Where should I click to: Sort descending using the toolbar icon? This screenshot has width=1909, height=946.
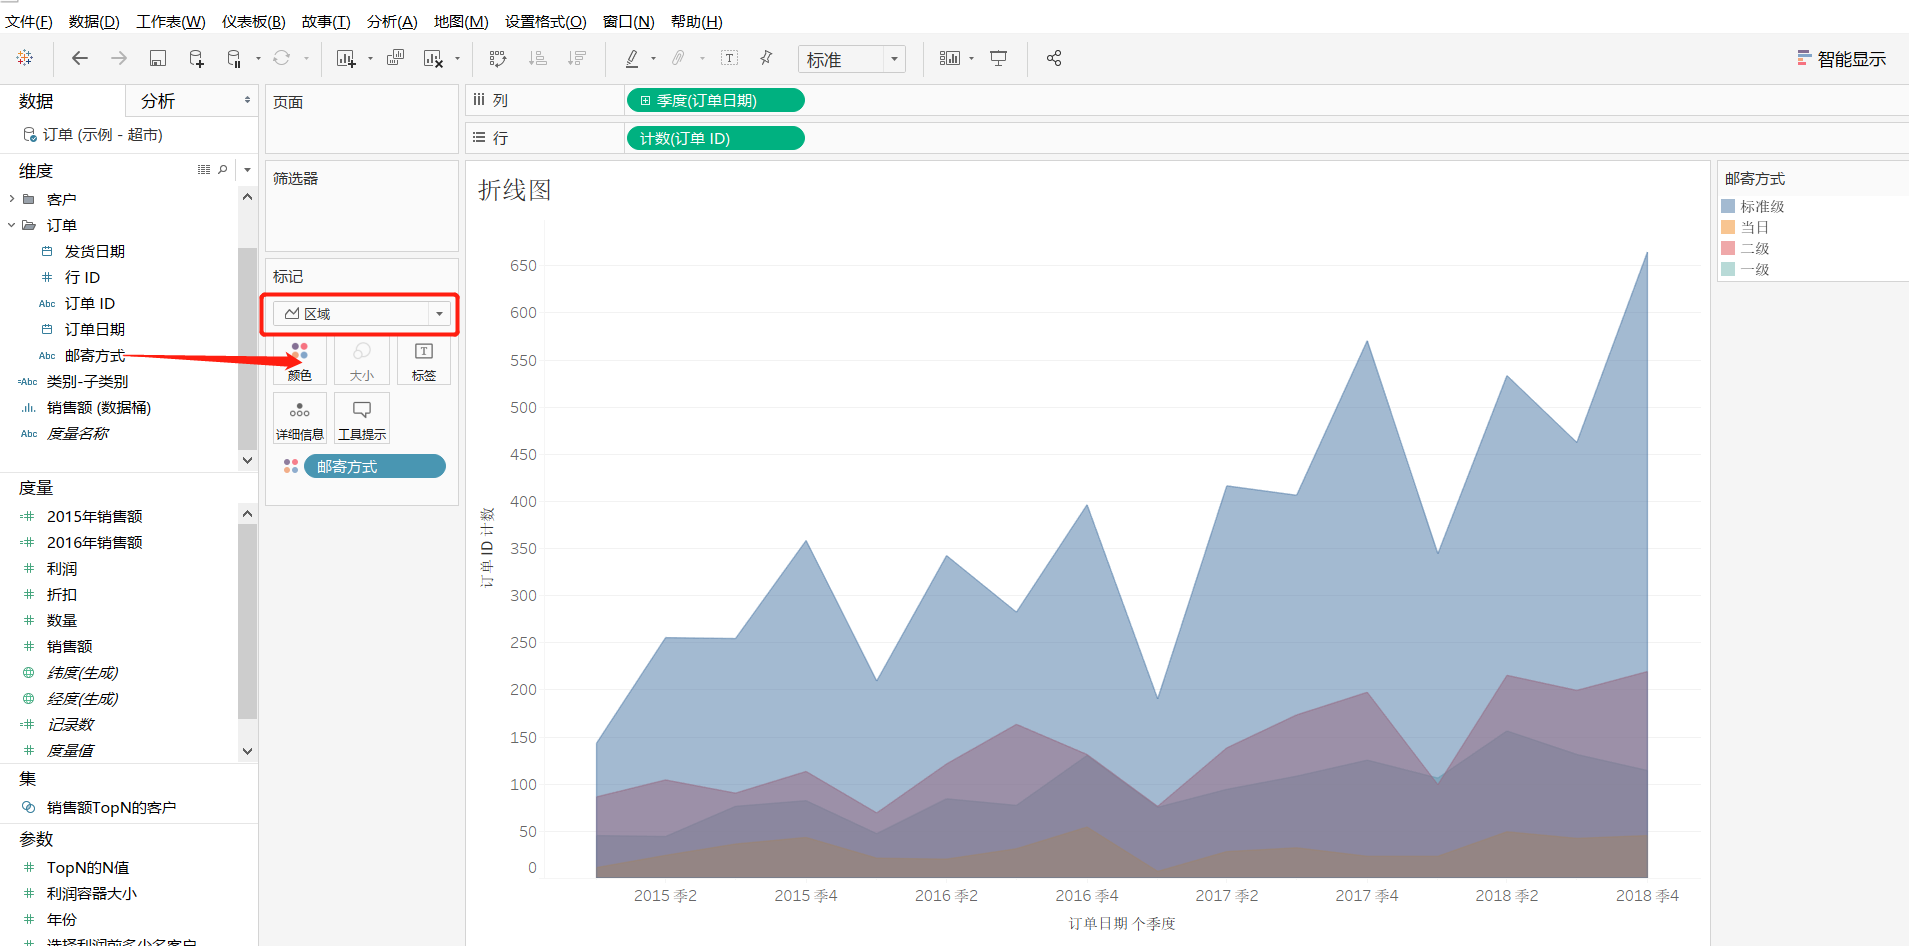point(576,58)
